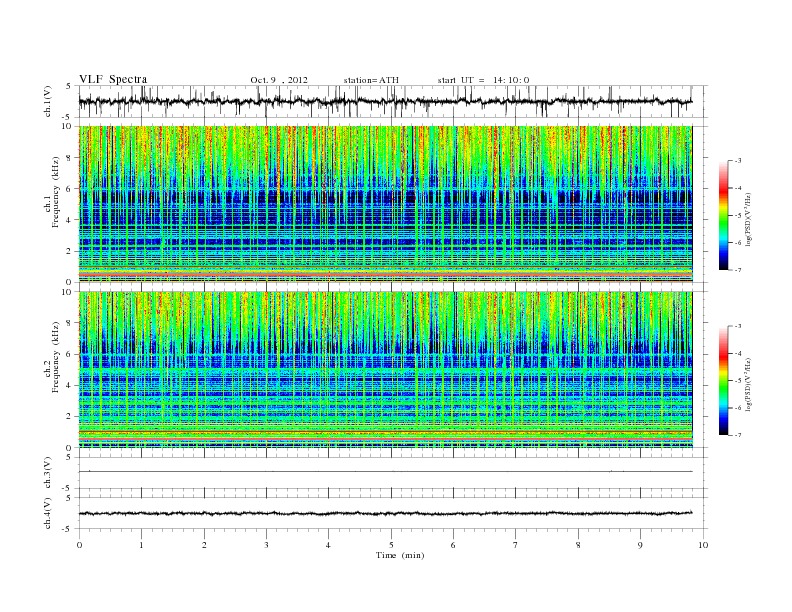Click the '4' frequency tick on ch.1 spectrogram
Screen dimensions: 792x612
[69, 220]
